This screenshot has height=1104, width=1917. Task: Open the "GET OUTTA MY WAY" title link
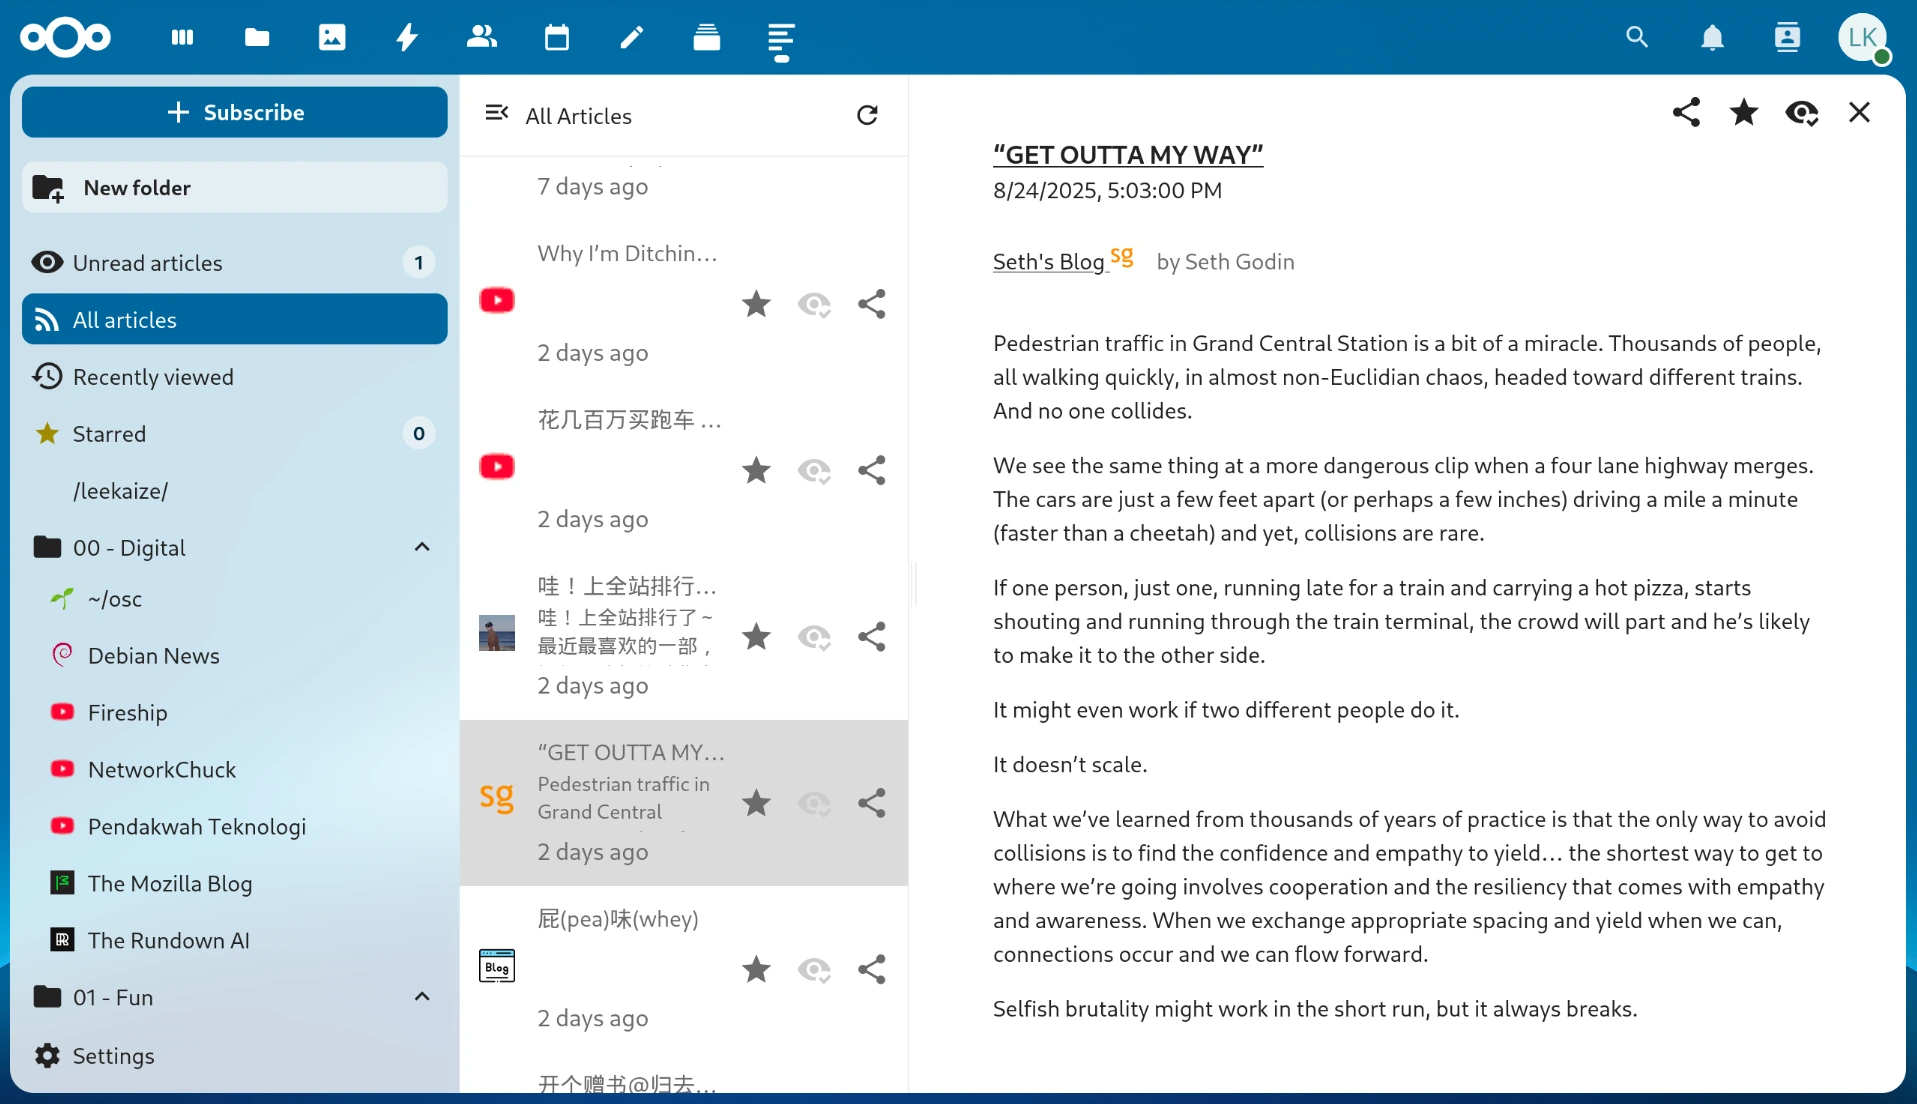click(1128, 155)
